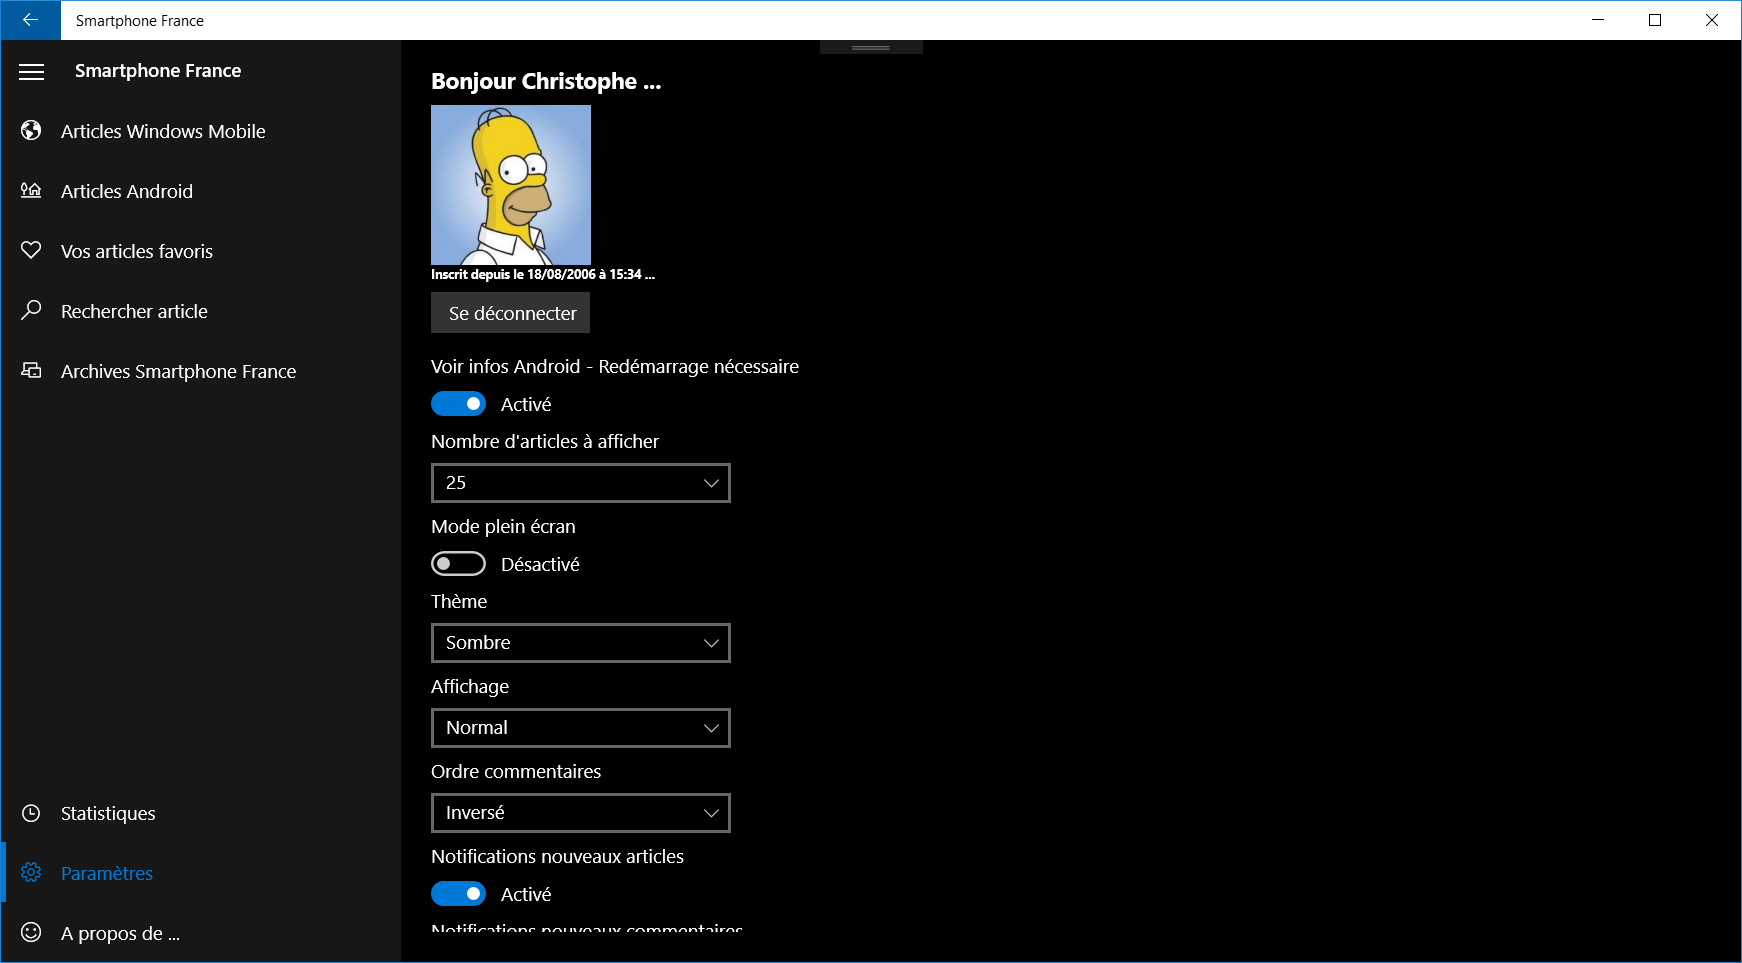
Task: Click the smiley icon for A propos de
Action: 32,932
